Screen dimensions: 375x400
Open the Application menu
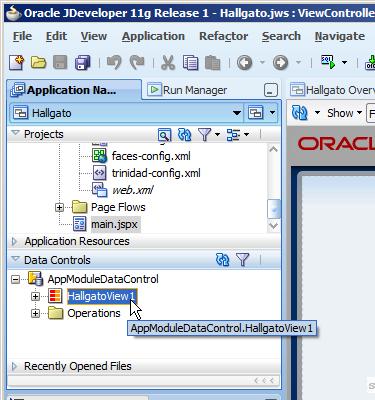point(153,36)
